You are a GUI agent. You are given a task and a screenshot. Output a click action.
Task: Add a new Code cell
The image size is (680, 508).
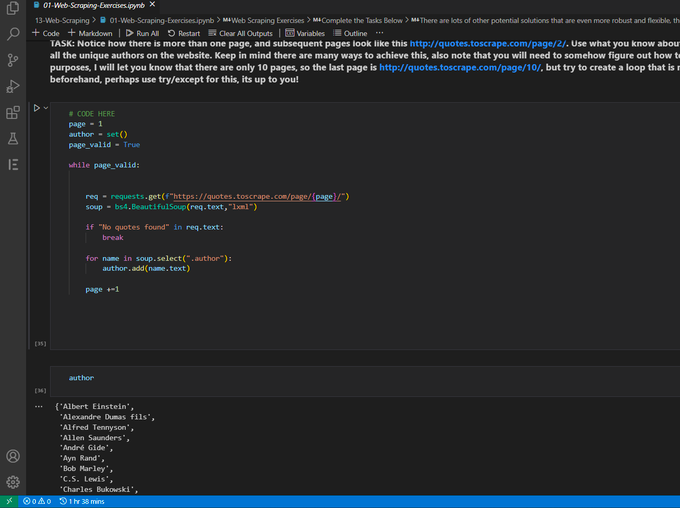46,33
